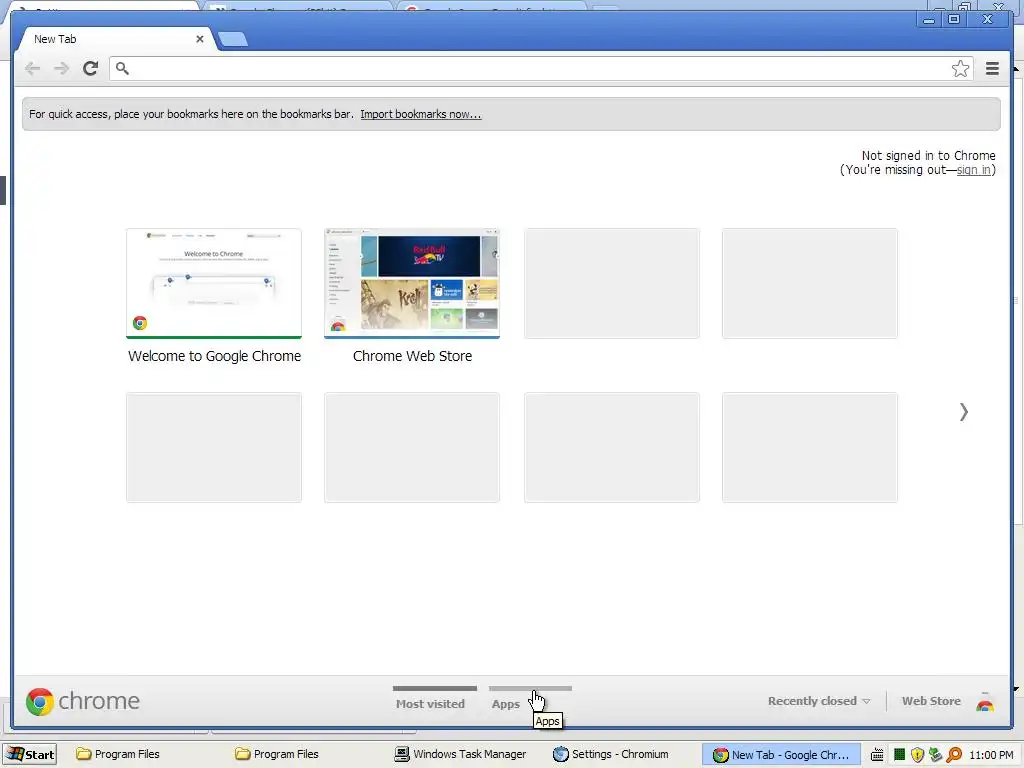Open the Chrome Web Store thumbnail
The height and width of the screenshot is (768, 1024).
[x=412, y=283]
